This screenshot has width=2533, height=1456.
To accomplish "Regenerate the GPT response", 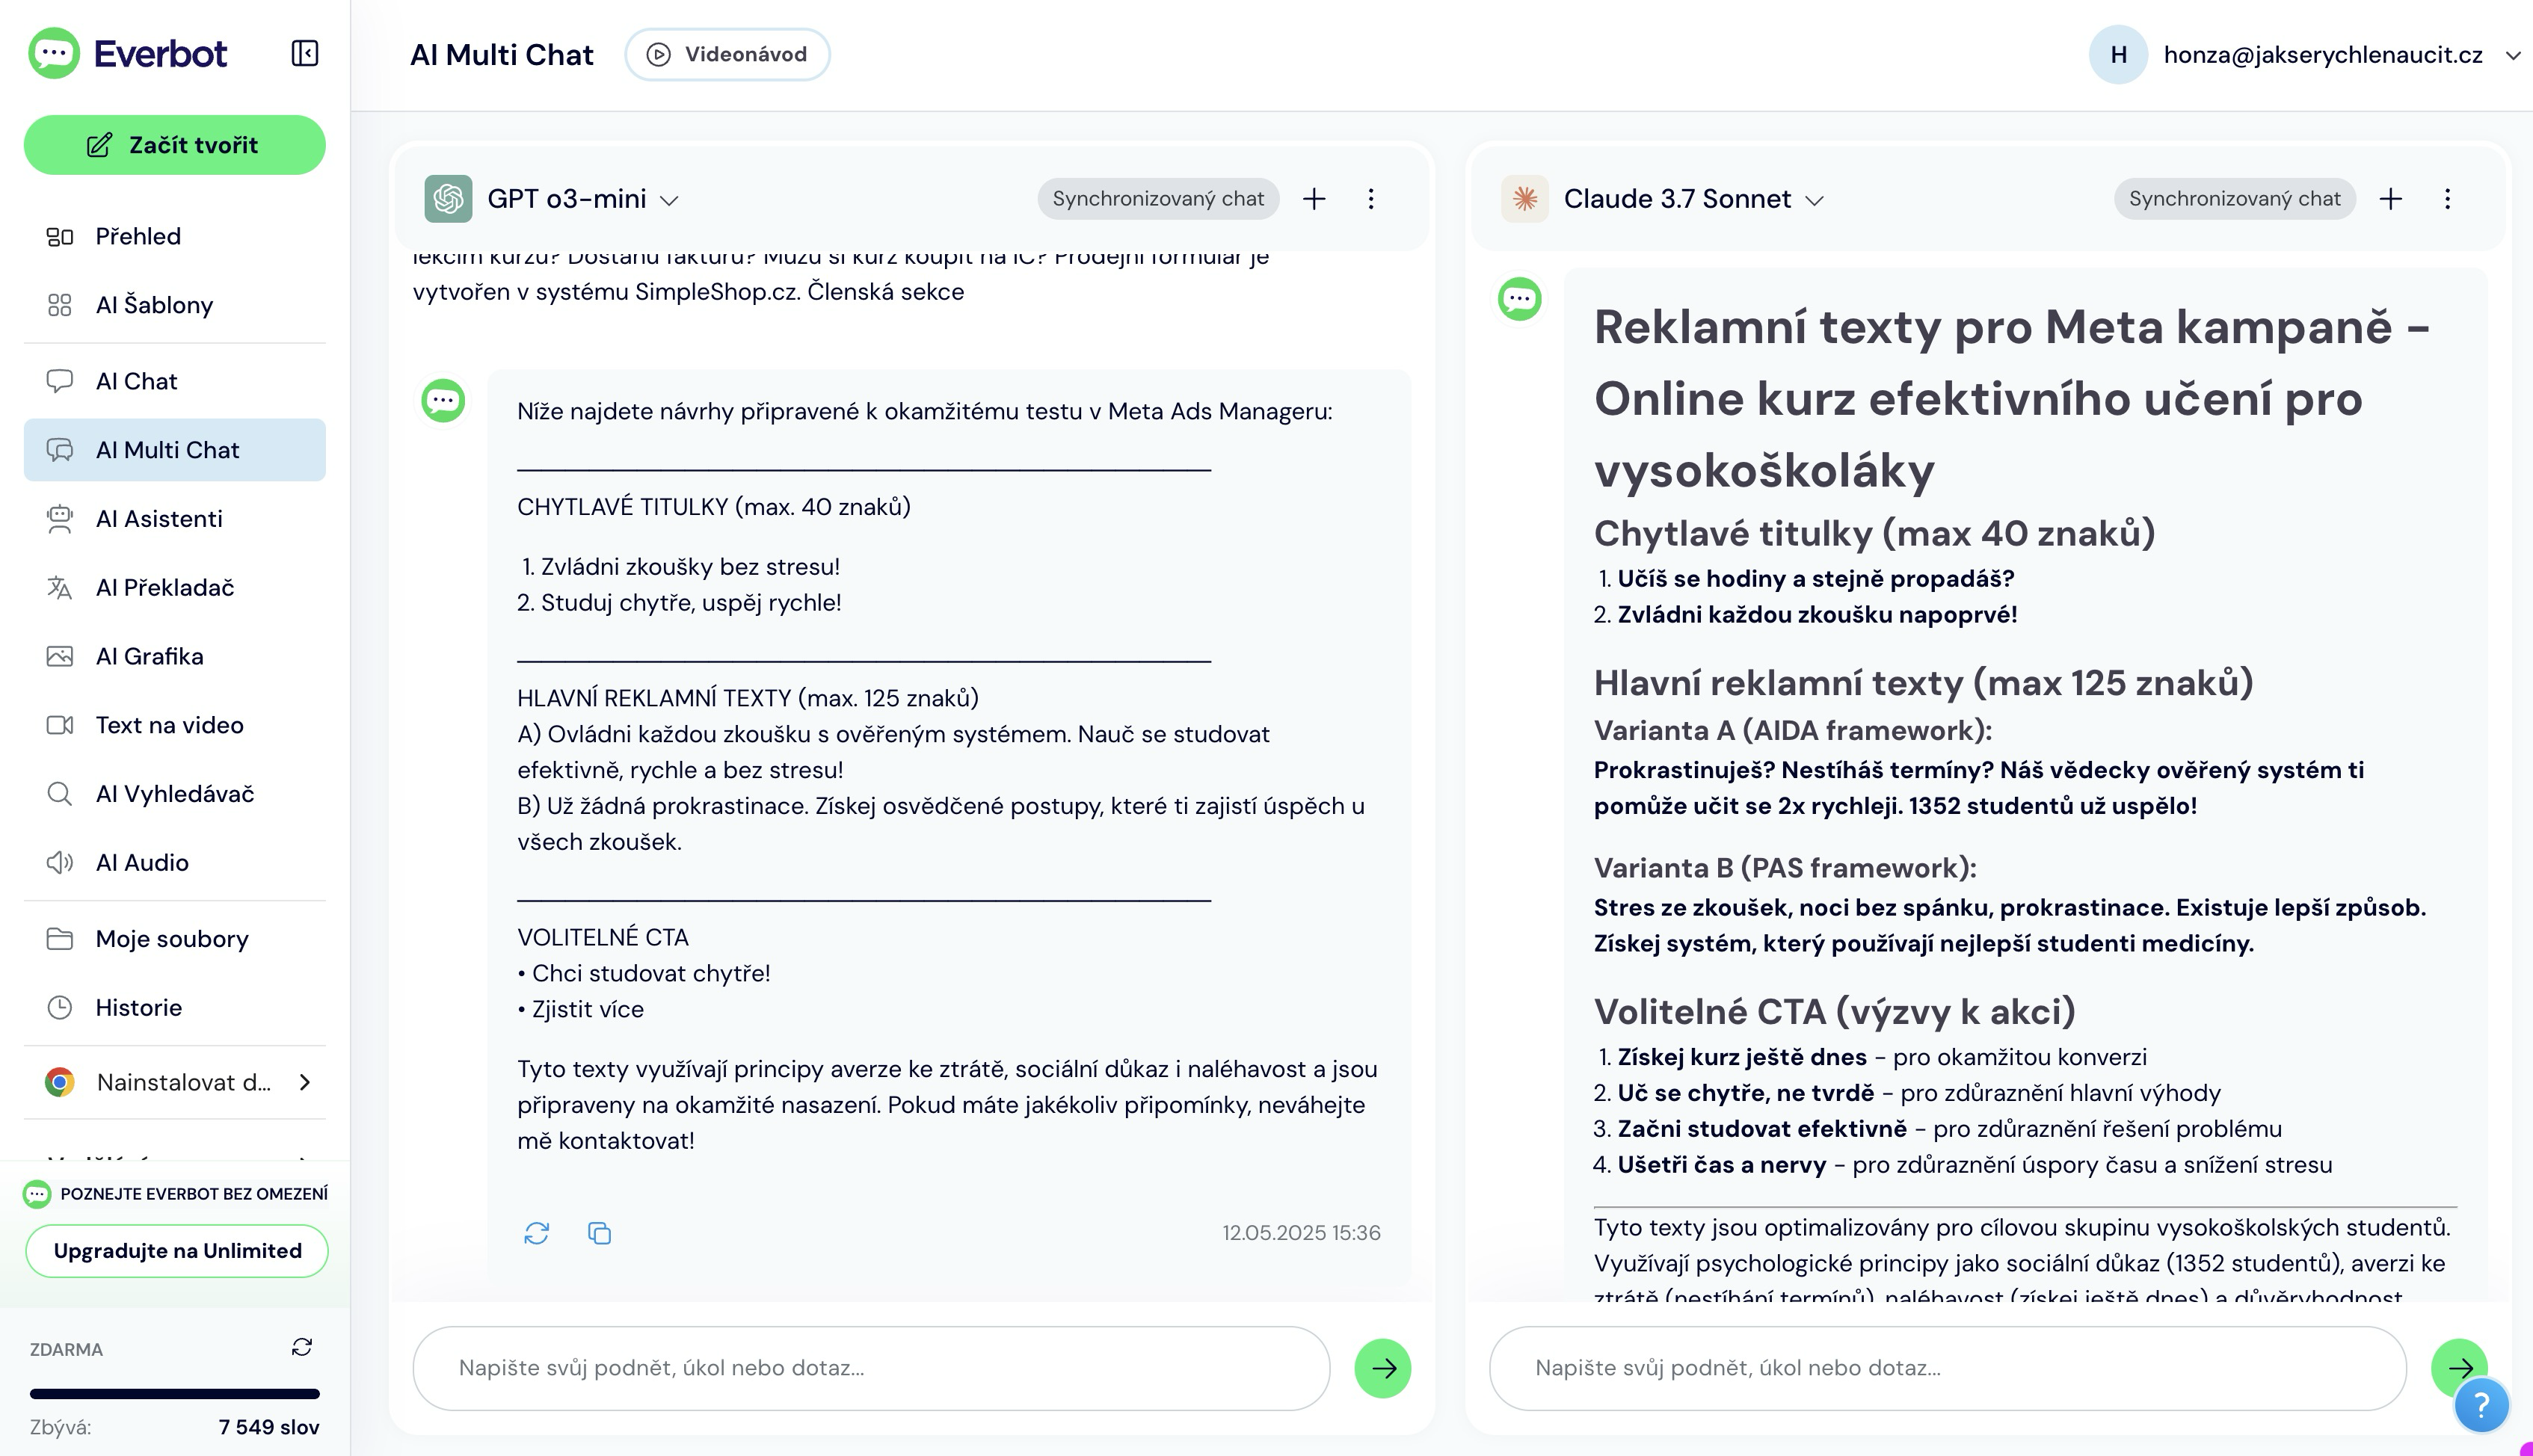I will pos(536,1233).
